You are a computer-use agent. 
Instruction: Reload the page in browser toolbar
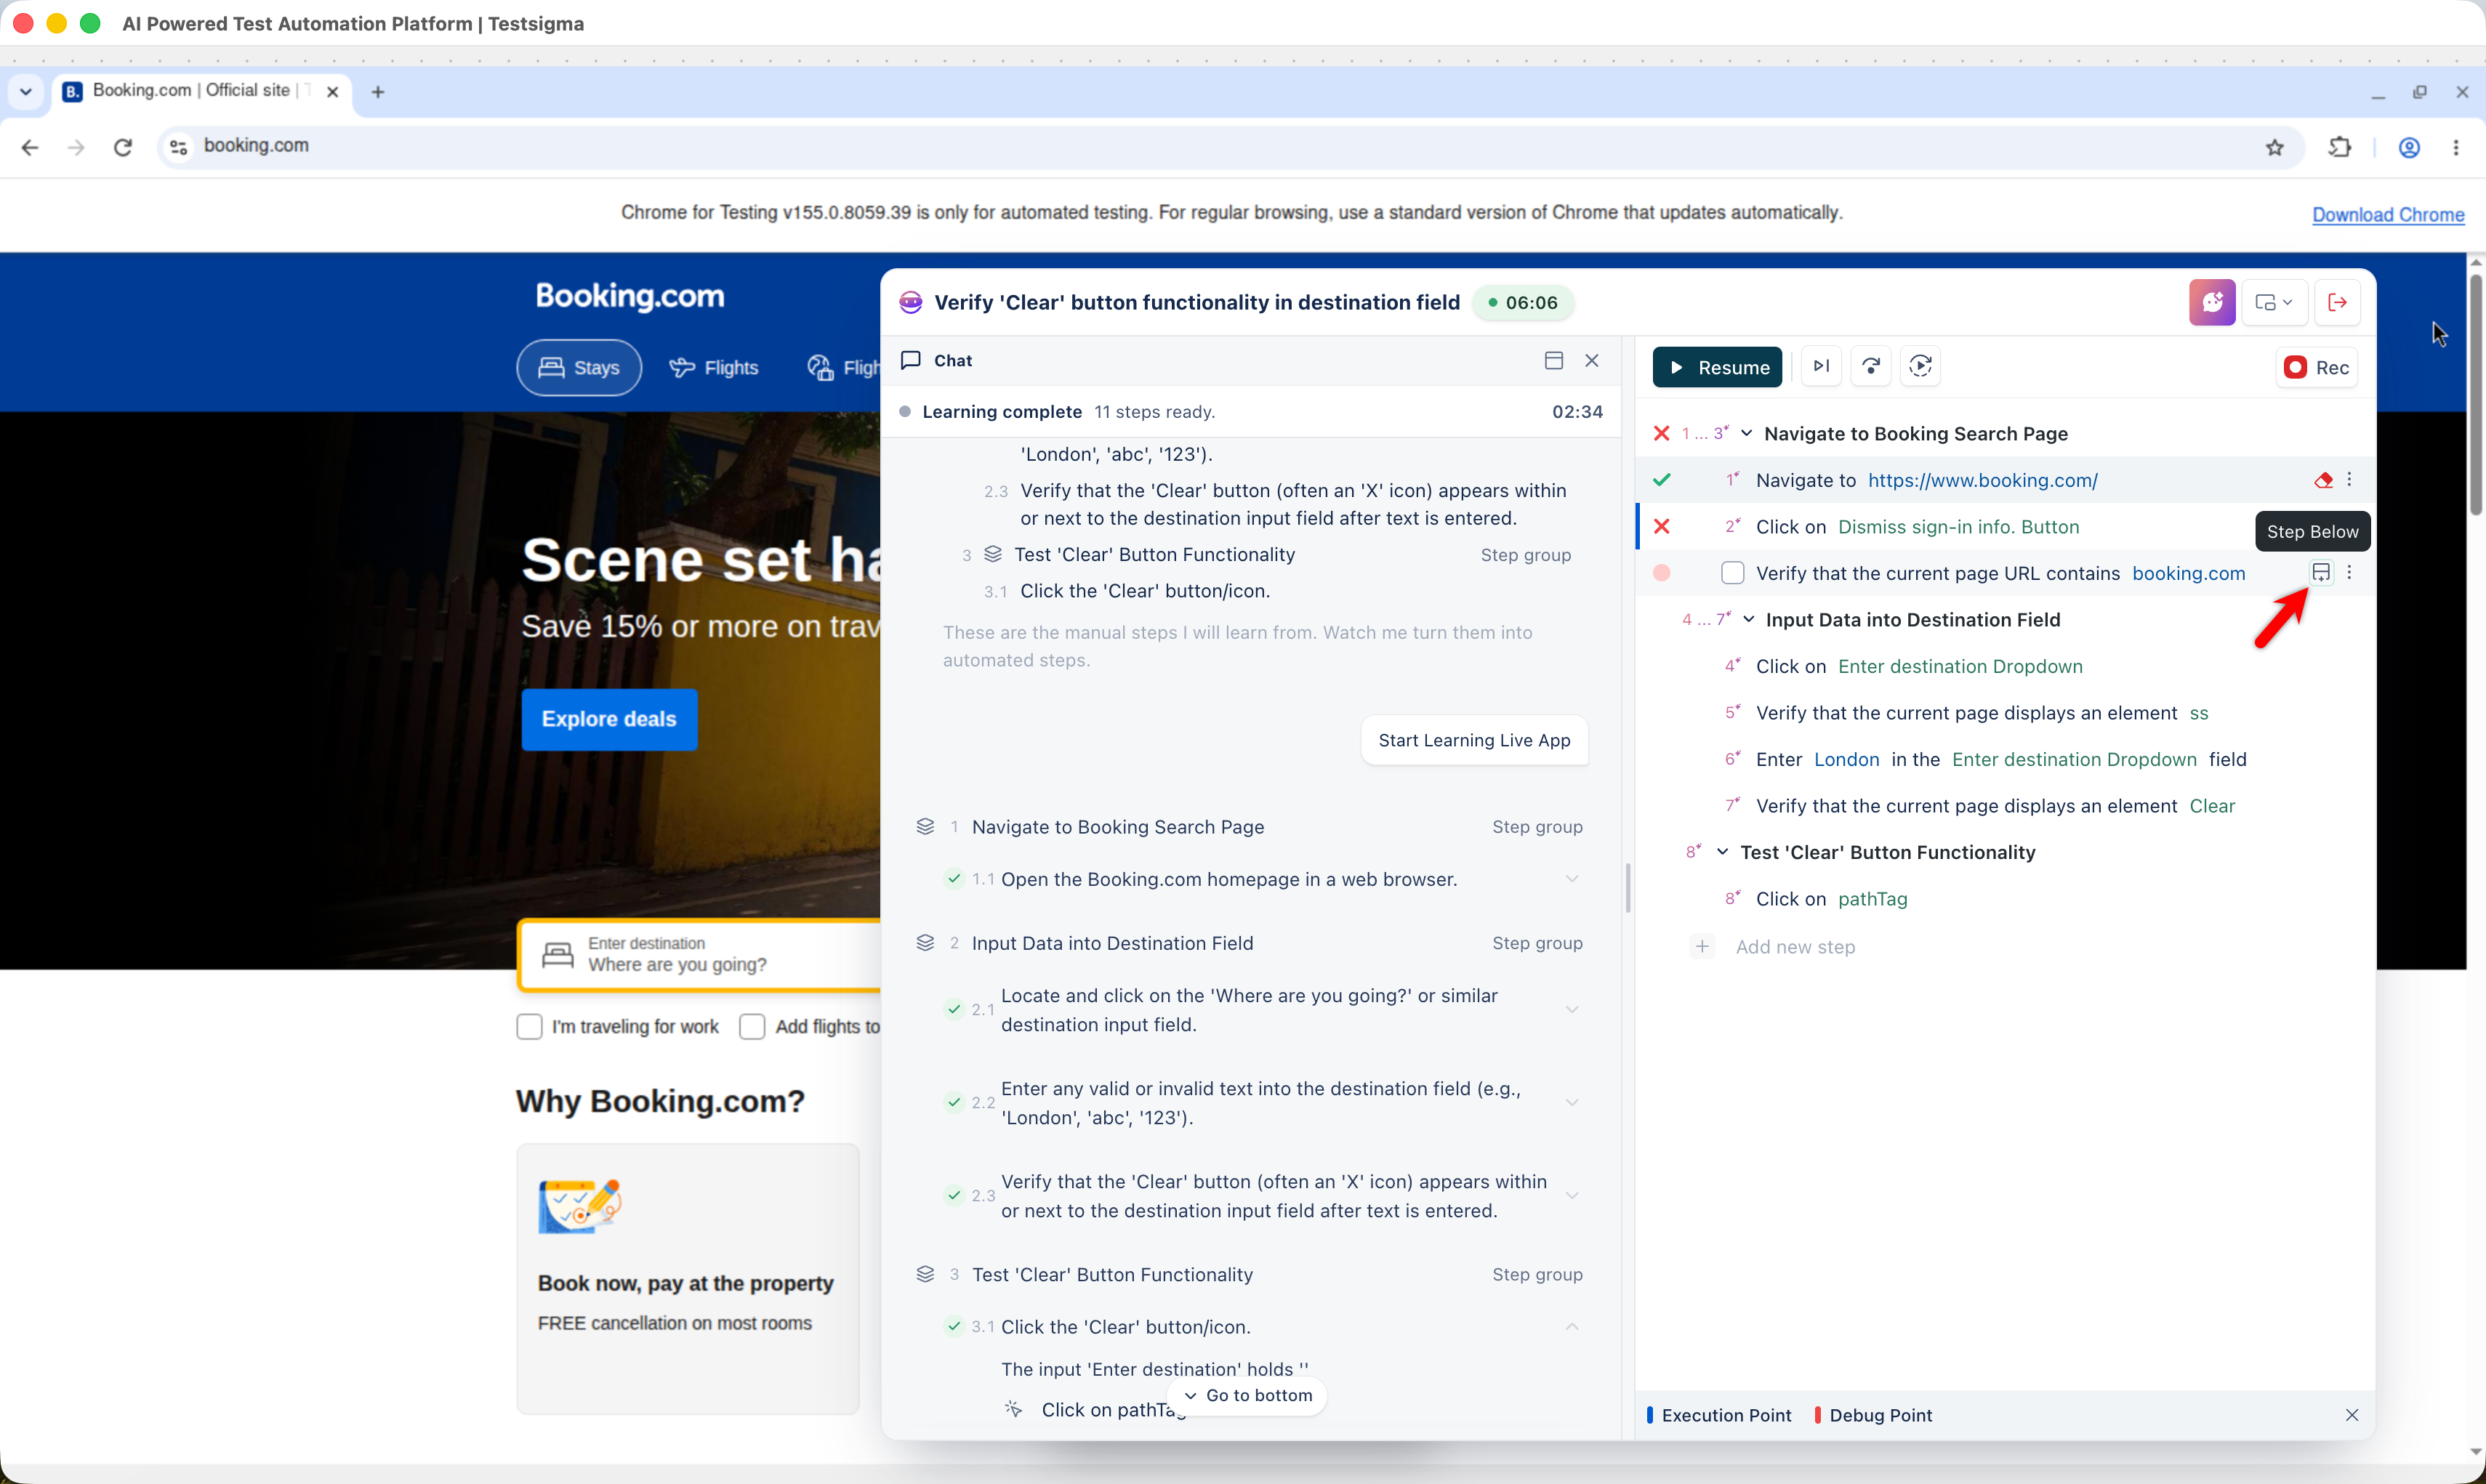pos(123,147)
